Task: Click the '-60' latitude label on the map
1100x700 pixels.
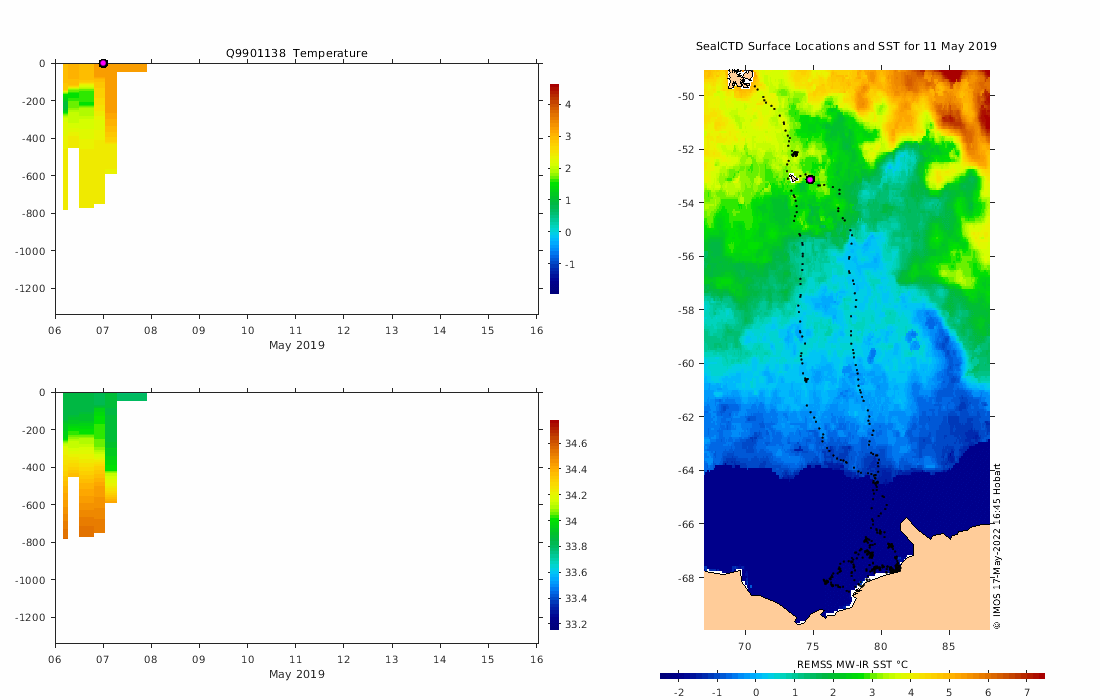Action: pos(686,363)
